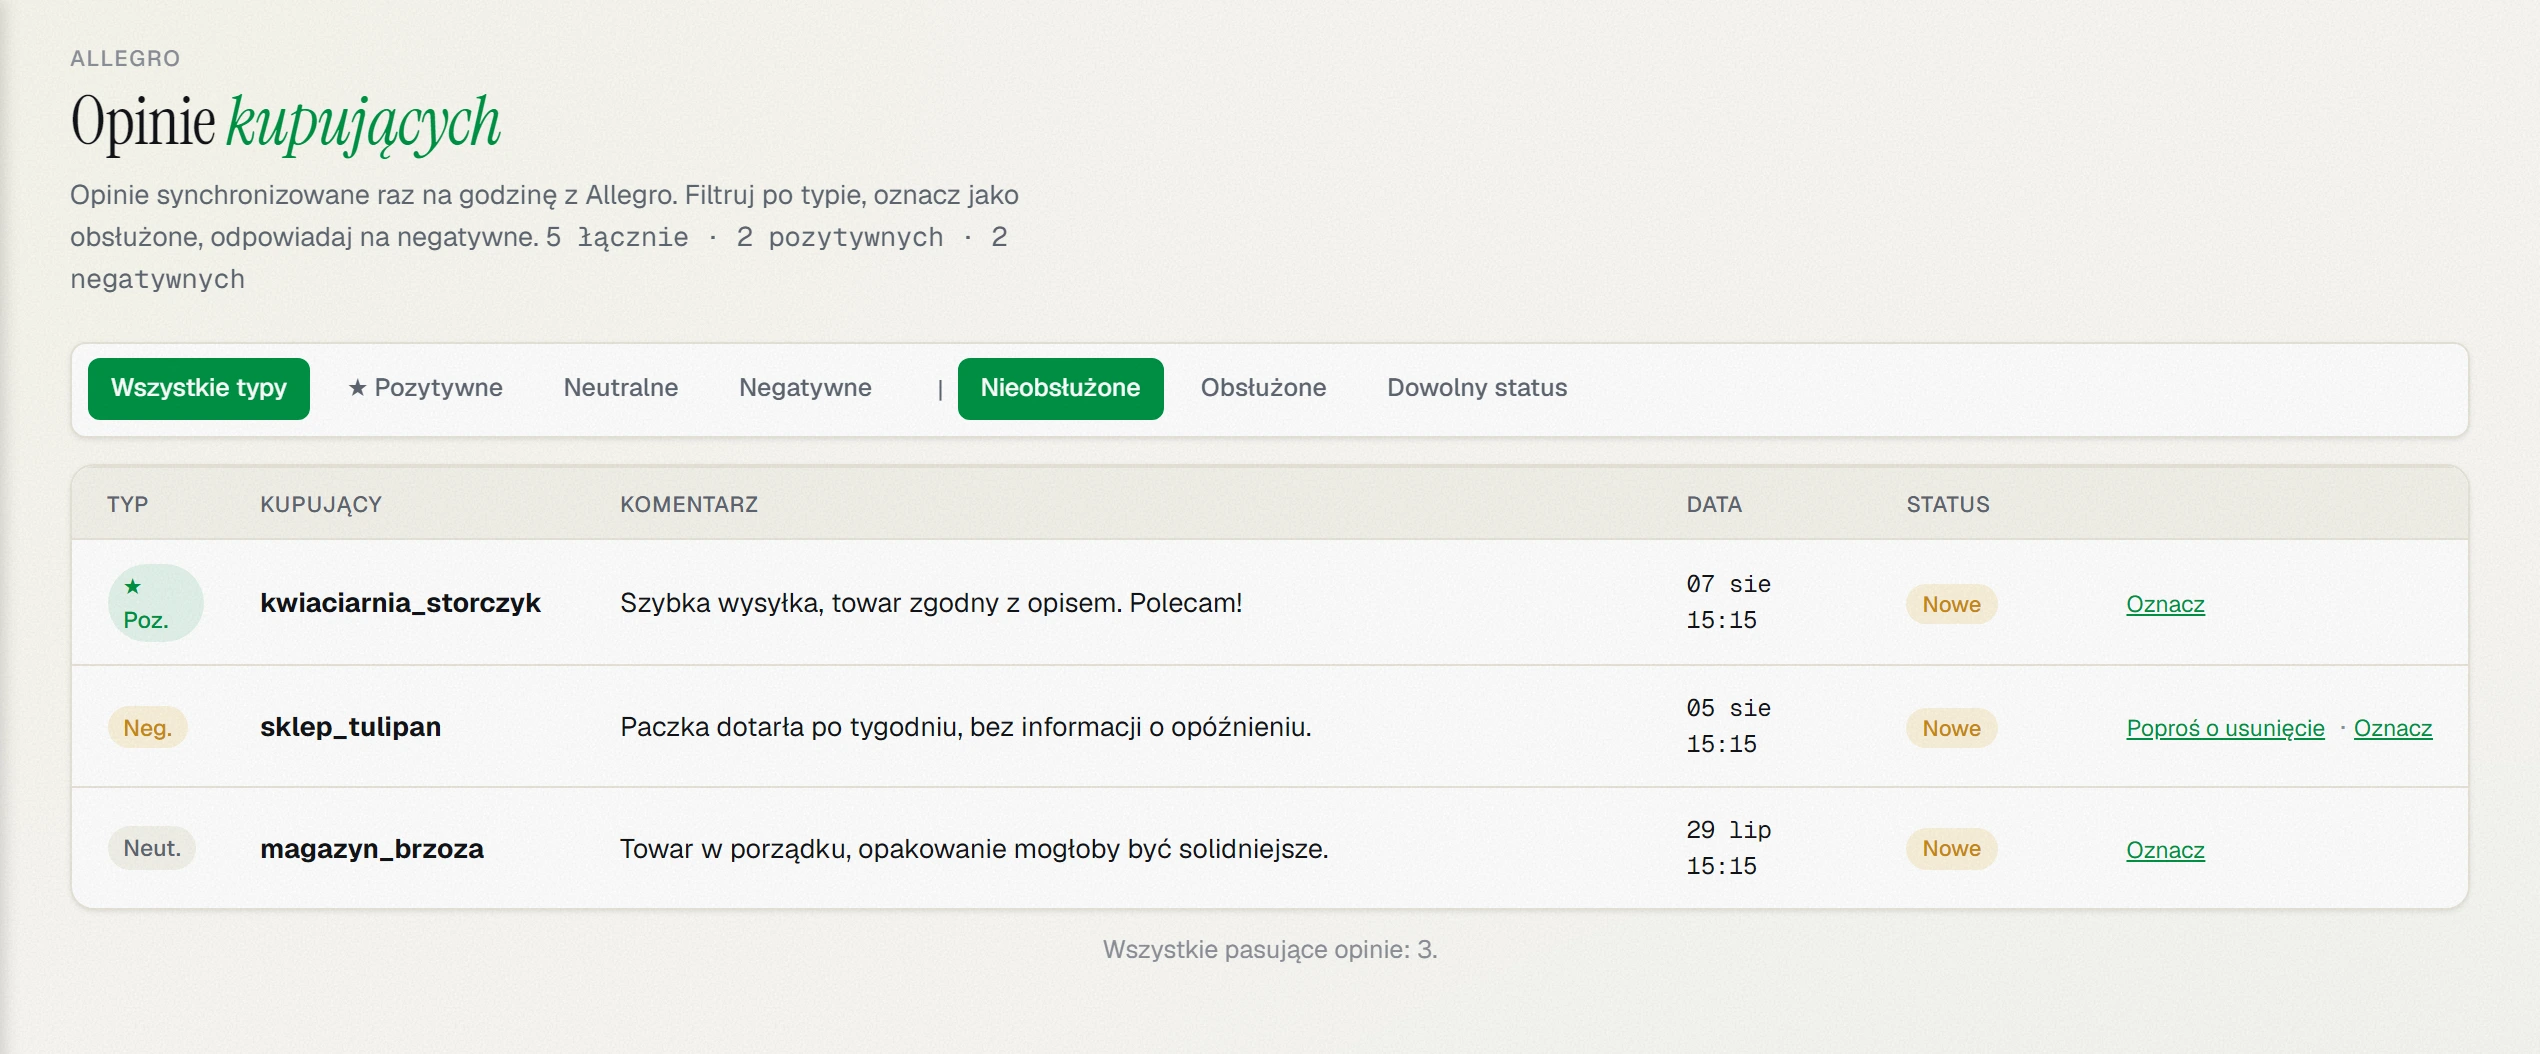The image size is (2540, 1054).
Task: Click the STATUS column header
Action: pos(1948,504)
